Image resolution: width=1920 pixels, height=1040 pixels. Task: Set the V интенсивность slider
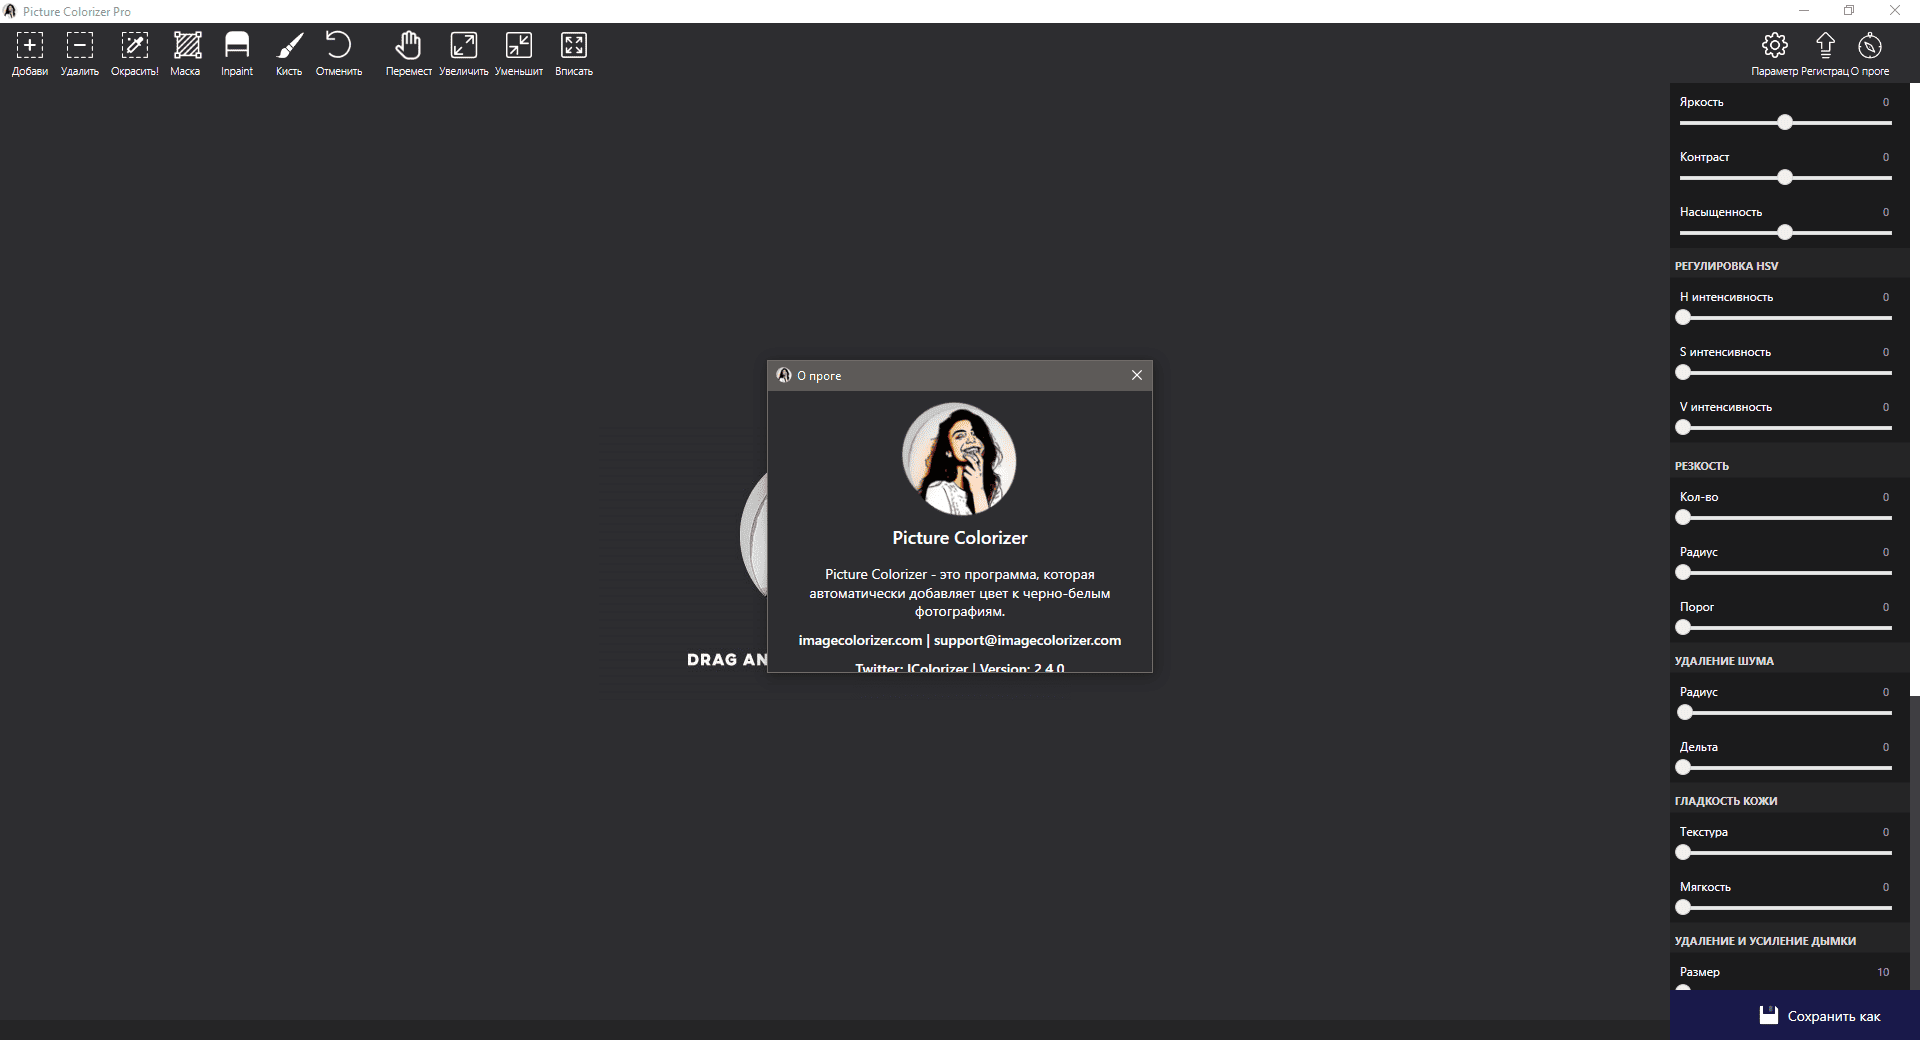[x=1683, y=428]
